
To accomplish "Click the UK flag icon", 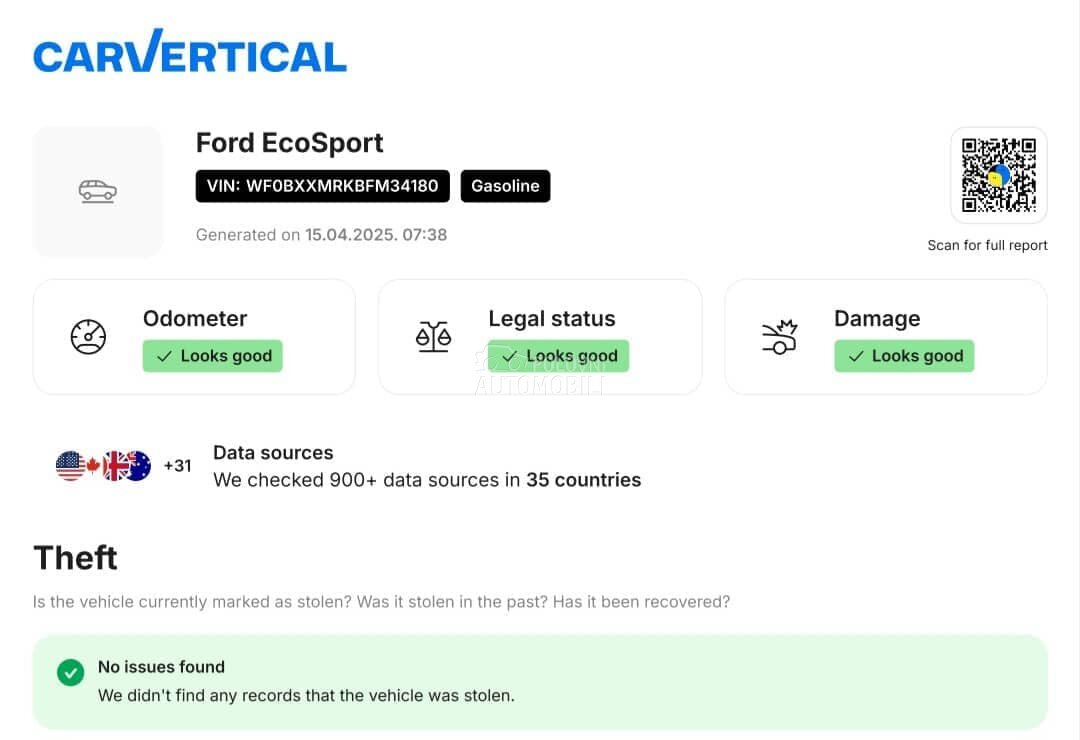I will [x=115, y=466].
